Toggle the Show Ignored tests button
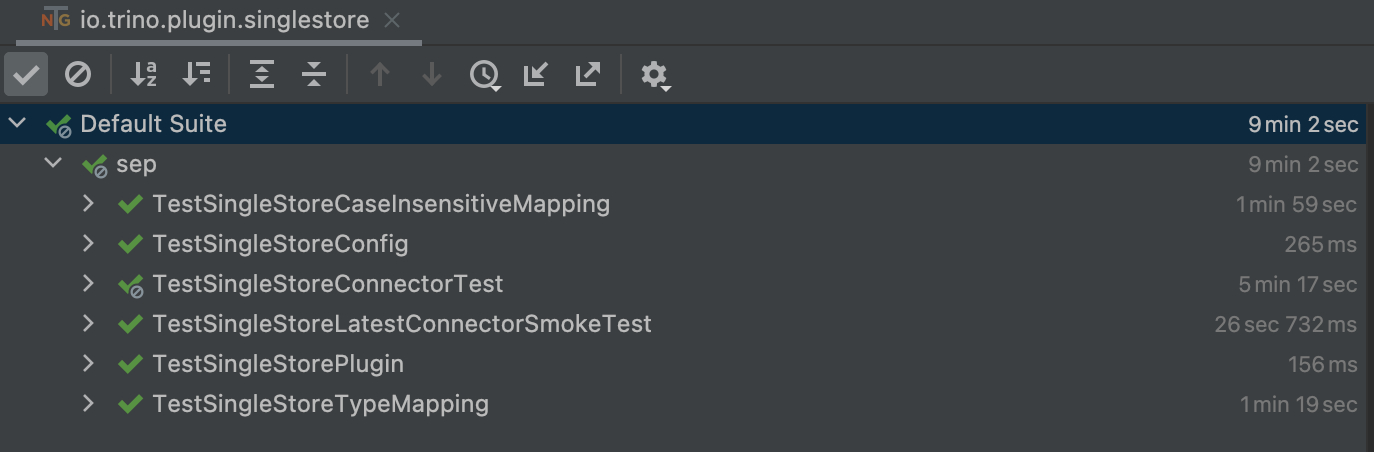The height and width of the screenshot is (452, 1374). point(78,75)
